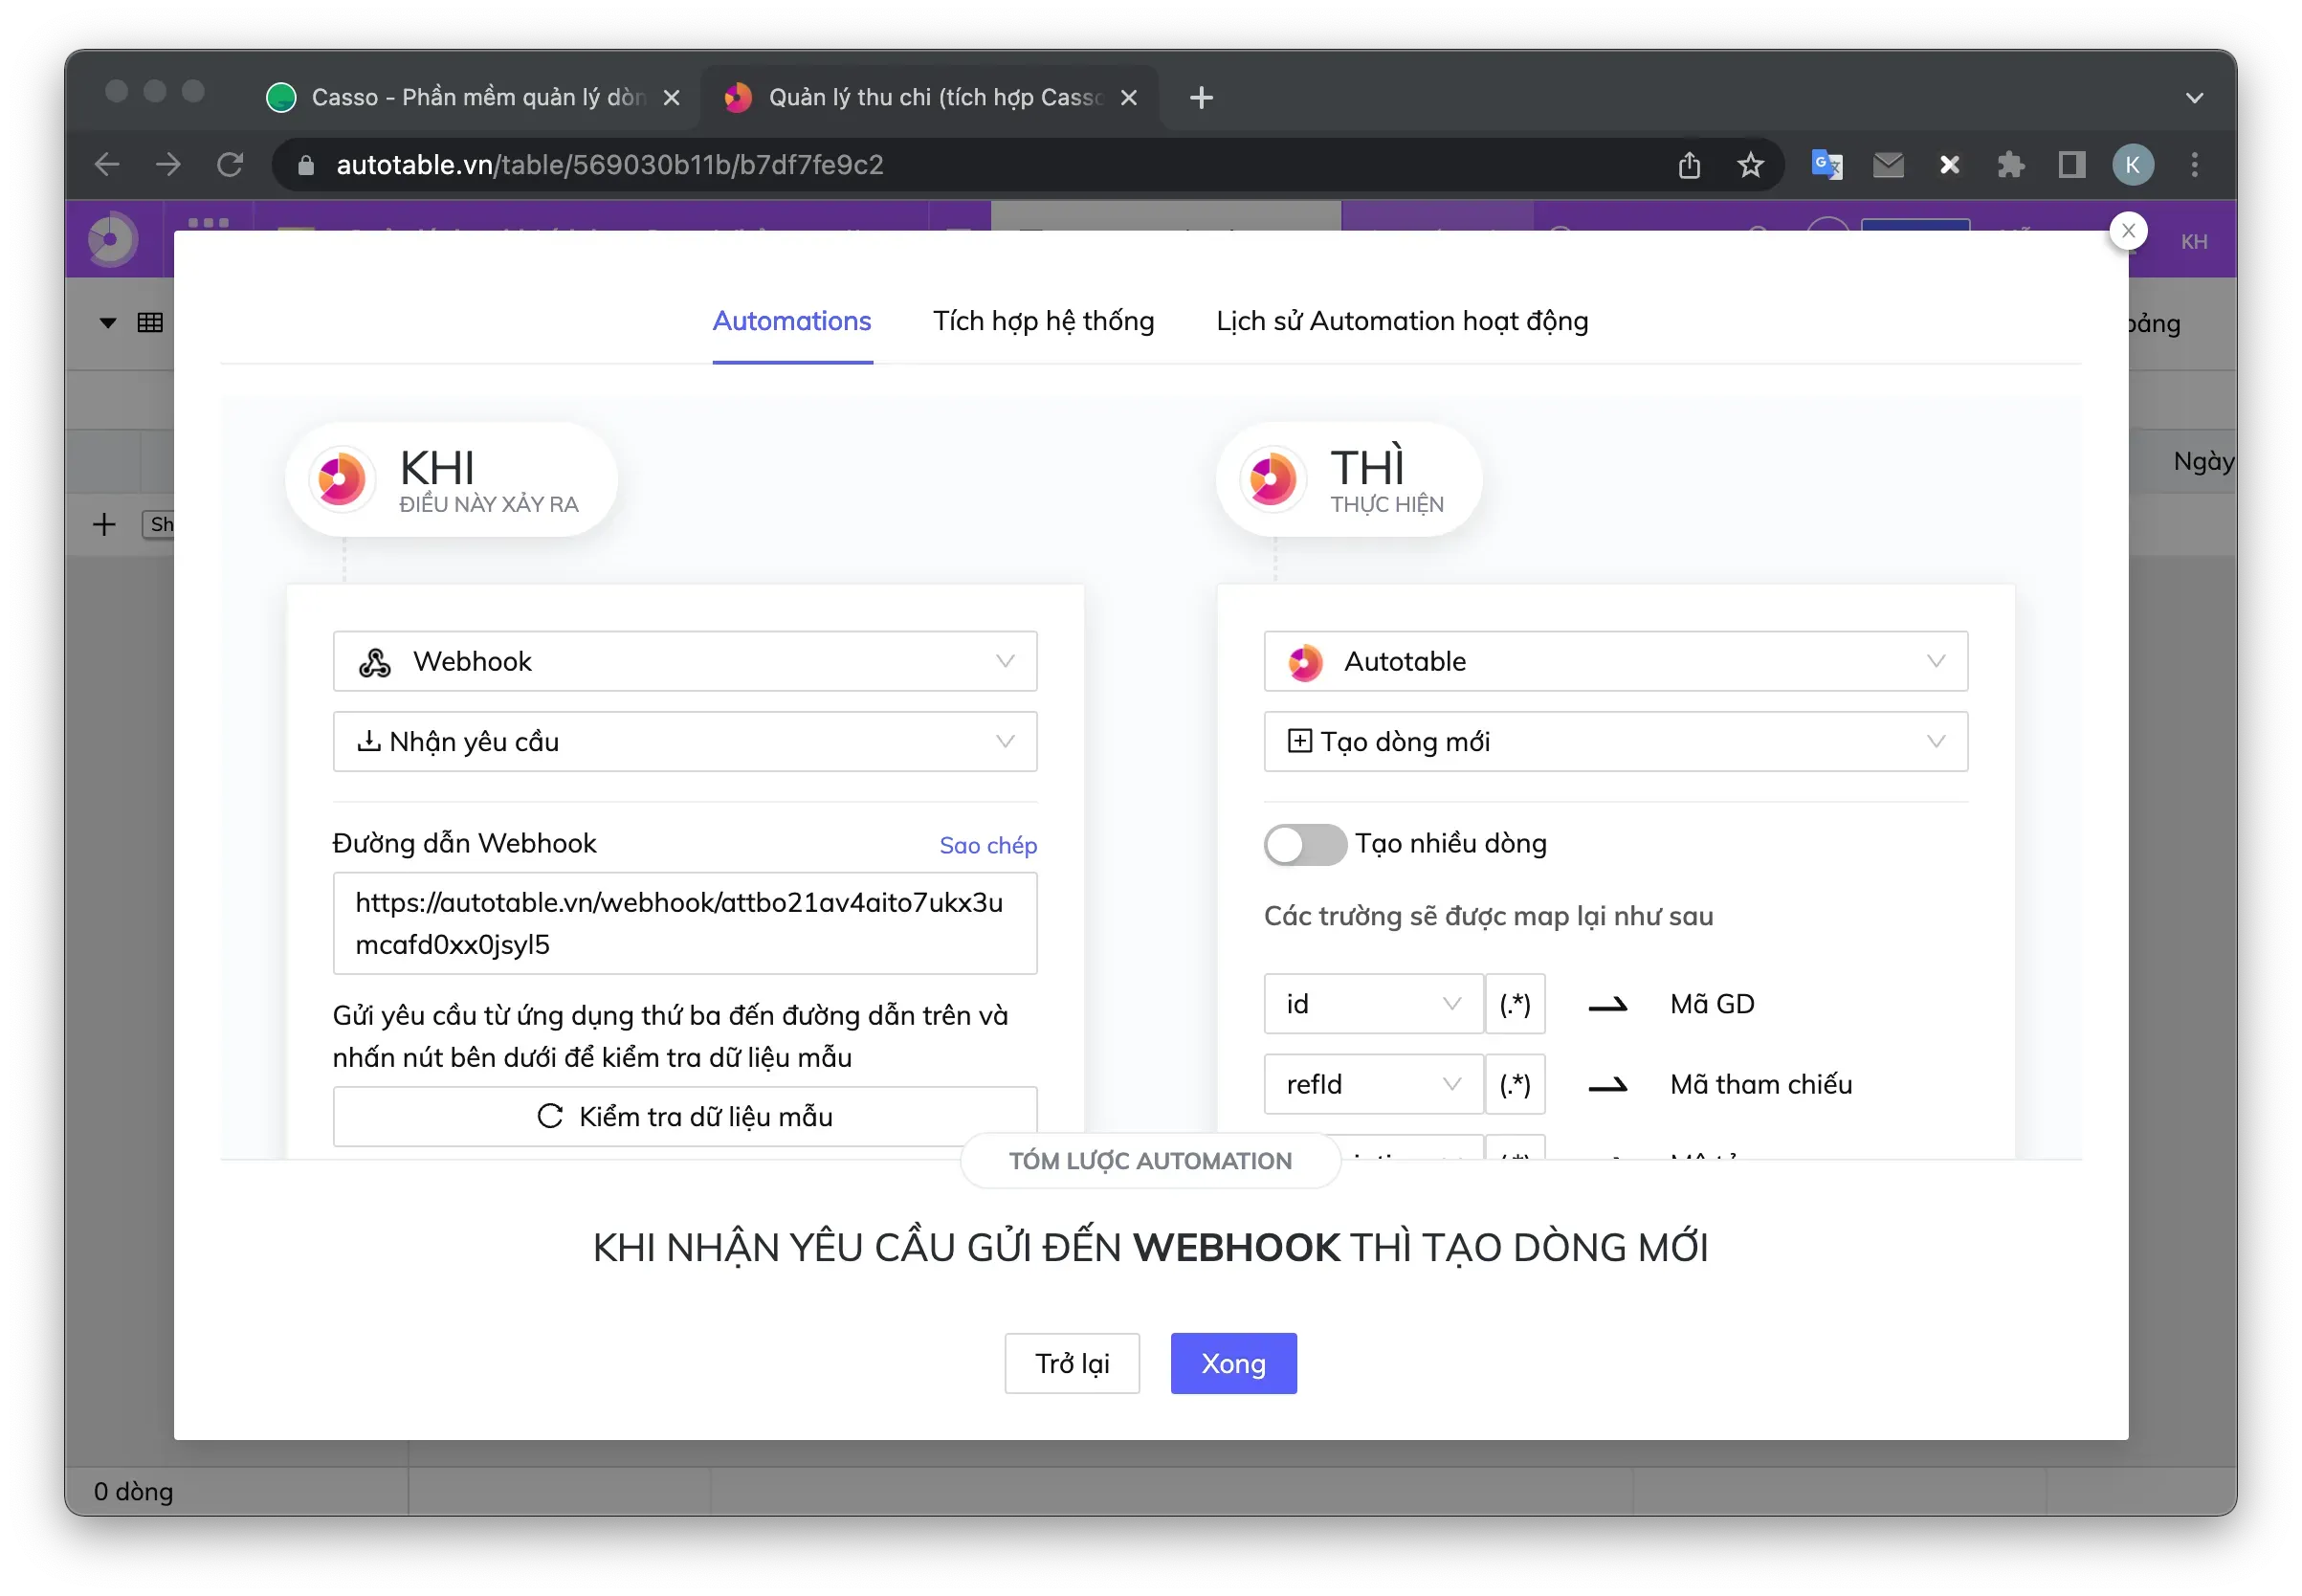
Task: Click Kiểm tra dữ liệu mẫu button
Action: [x=685, y=1116]
